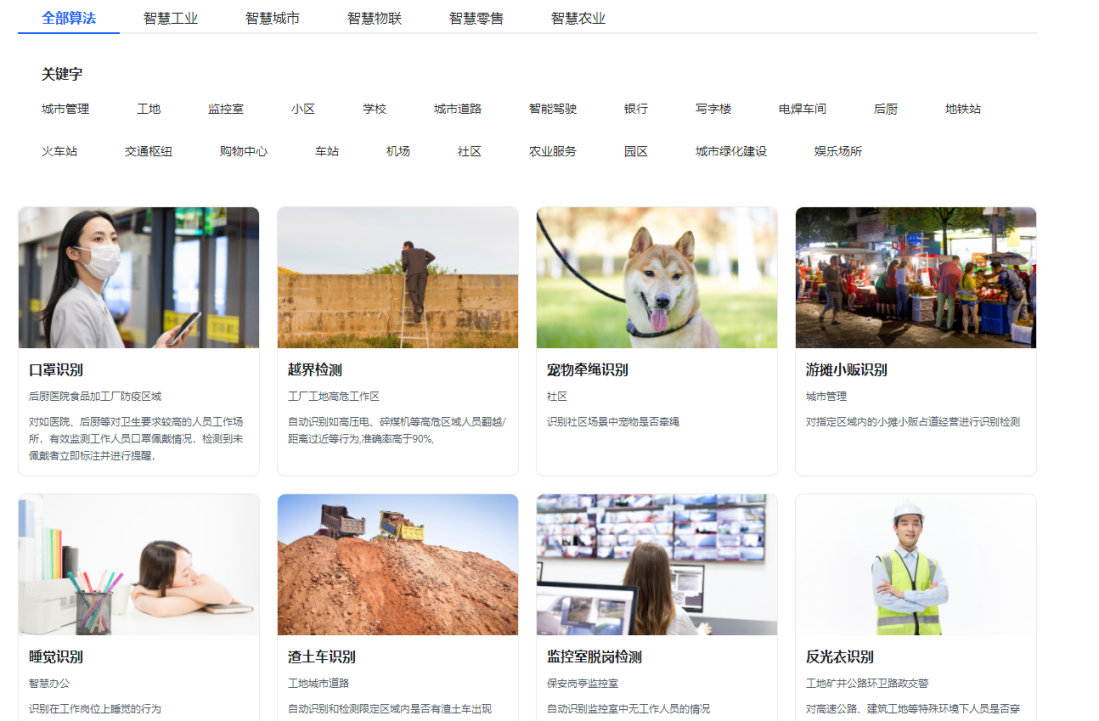Switch to the 智慧农业 tab
Viewport: 1099px width, 721px height.
click(578, 18)
